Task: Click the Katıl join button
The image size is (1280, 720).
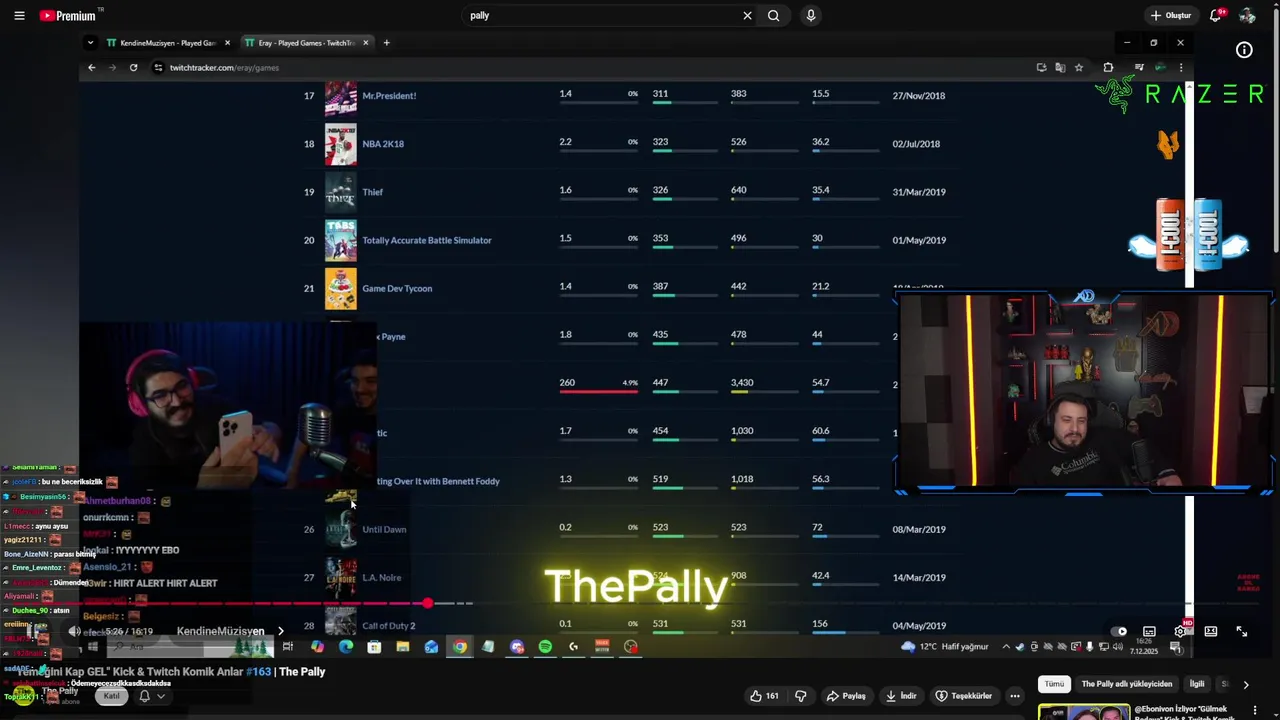Action: tap(112, 696)
